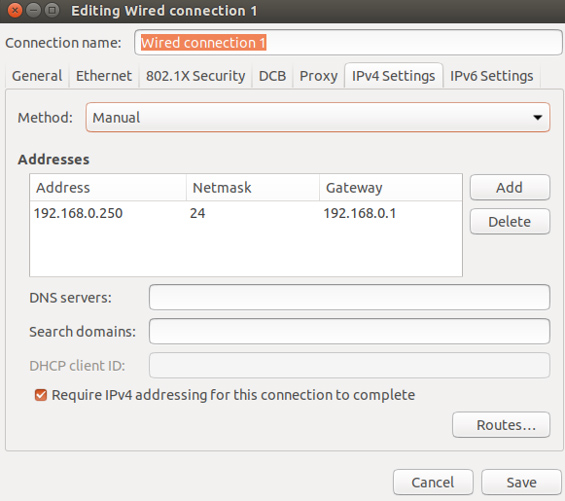The height and width of the screenshot is (501, 565).
Task: Switch to IPv6 Settings tab
Action: point(491,76)
